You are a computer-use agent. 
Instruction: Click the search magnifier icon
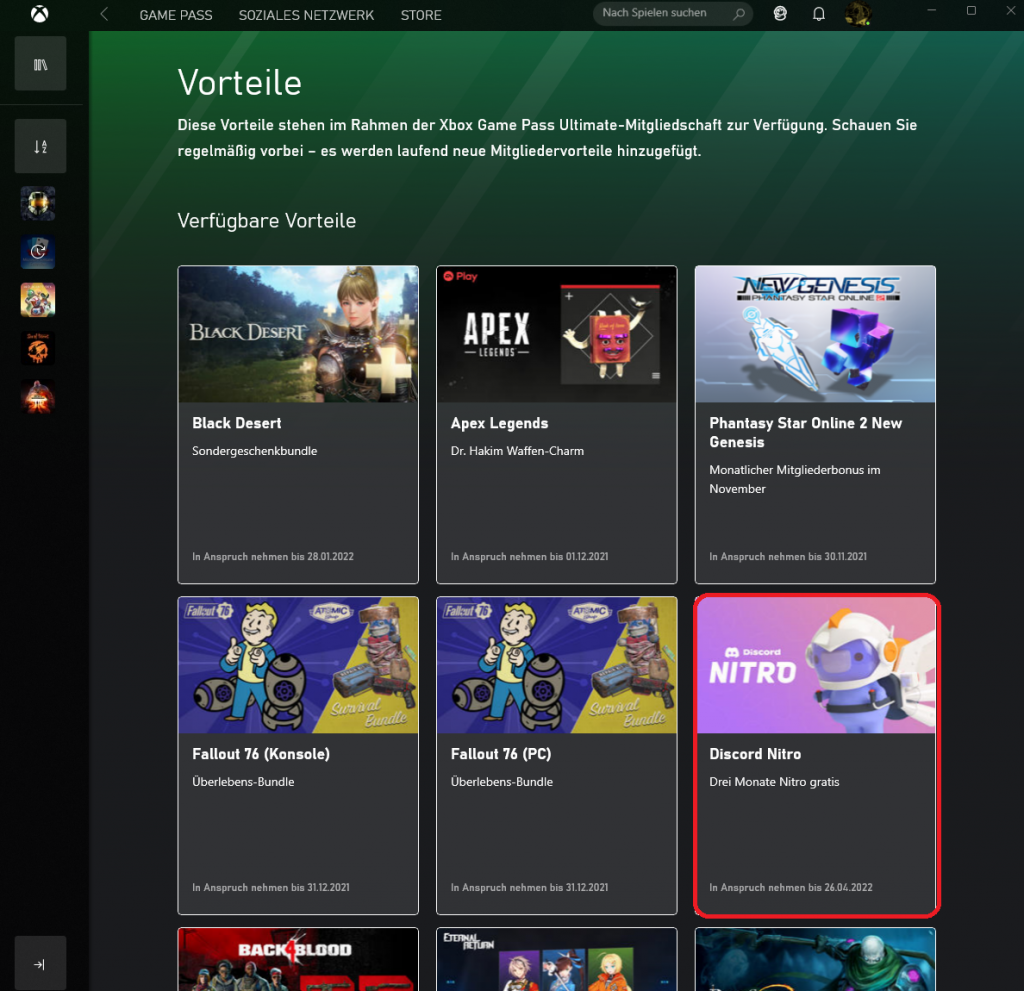click(x=739, y=14)
